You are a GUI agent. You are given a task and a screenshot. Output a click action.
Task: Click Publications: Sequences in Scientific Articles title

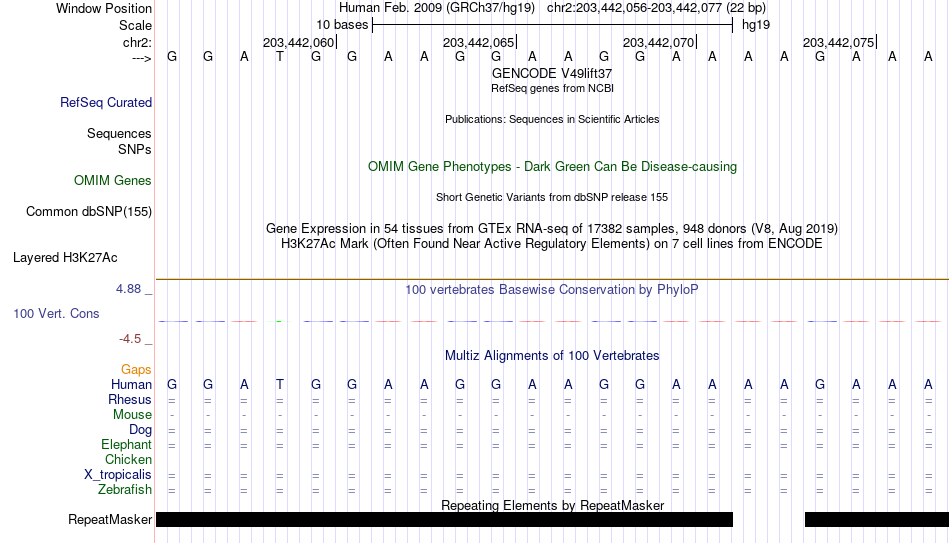(x=552, y=119)
